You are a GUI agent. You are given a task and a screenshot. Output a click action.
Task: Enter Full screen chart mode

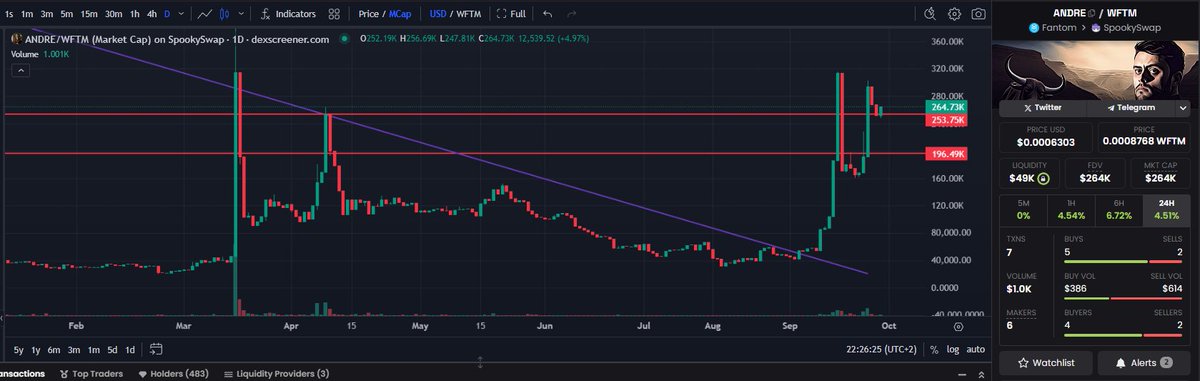tap(511, 14)
